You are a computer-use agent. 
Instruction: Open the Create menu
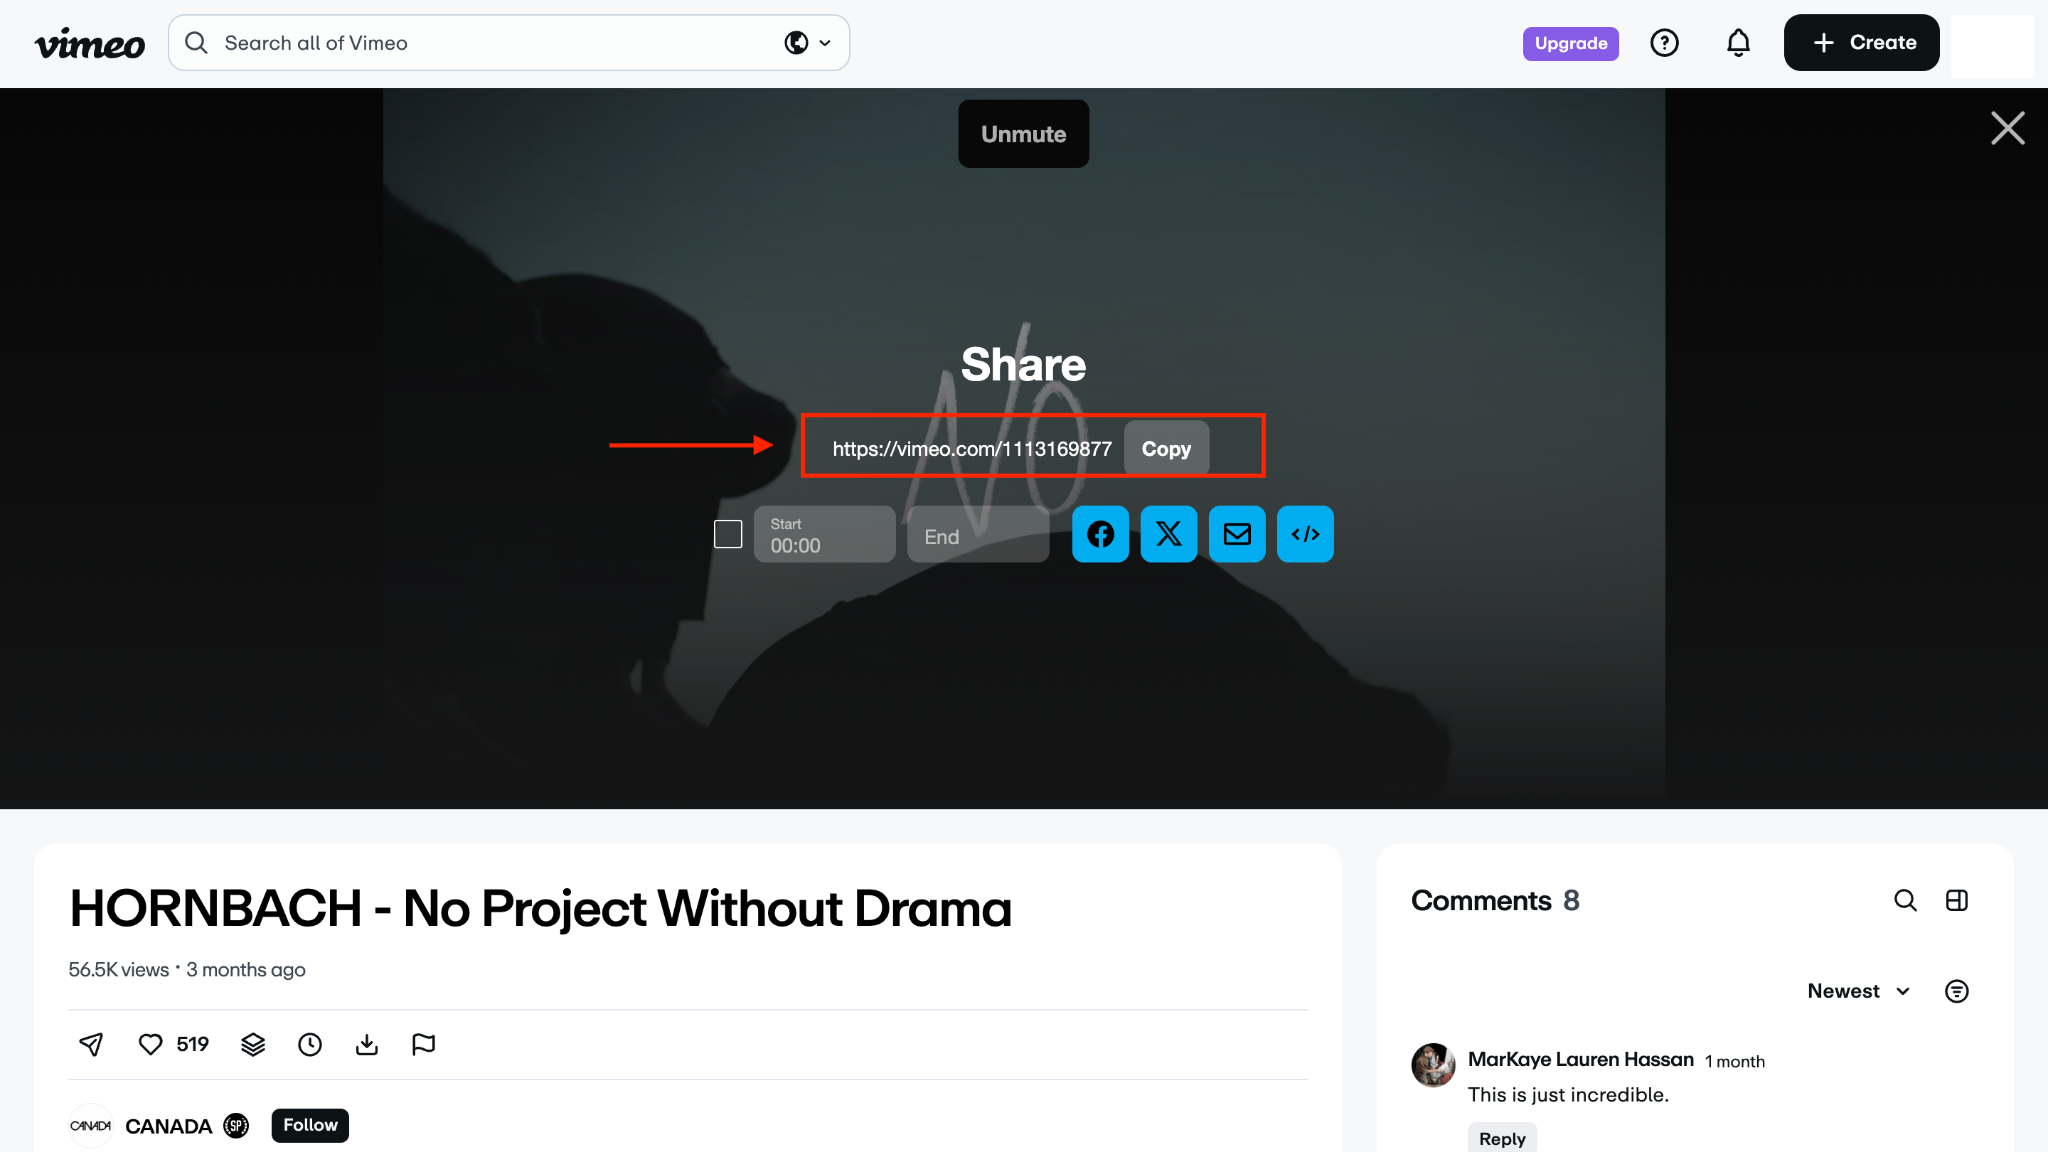[1861, 43]
